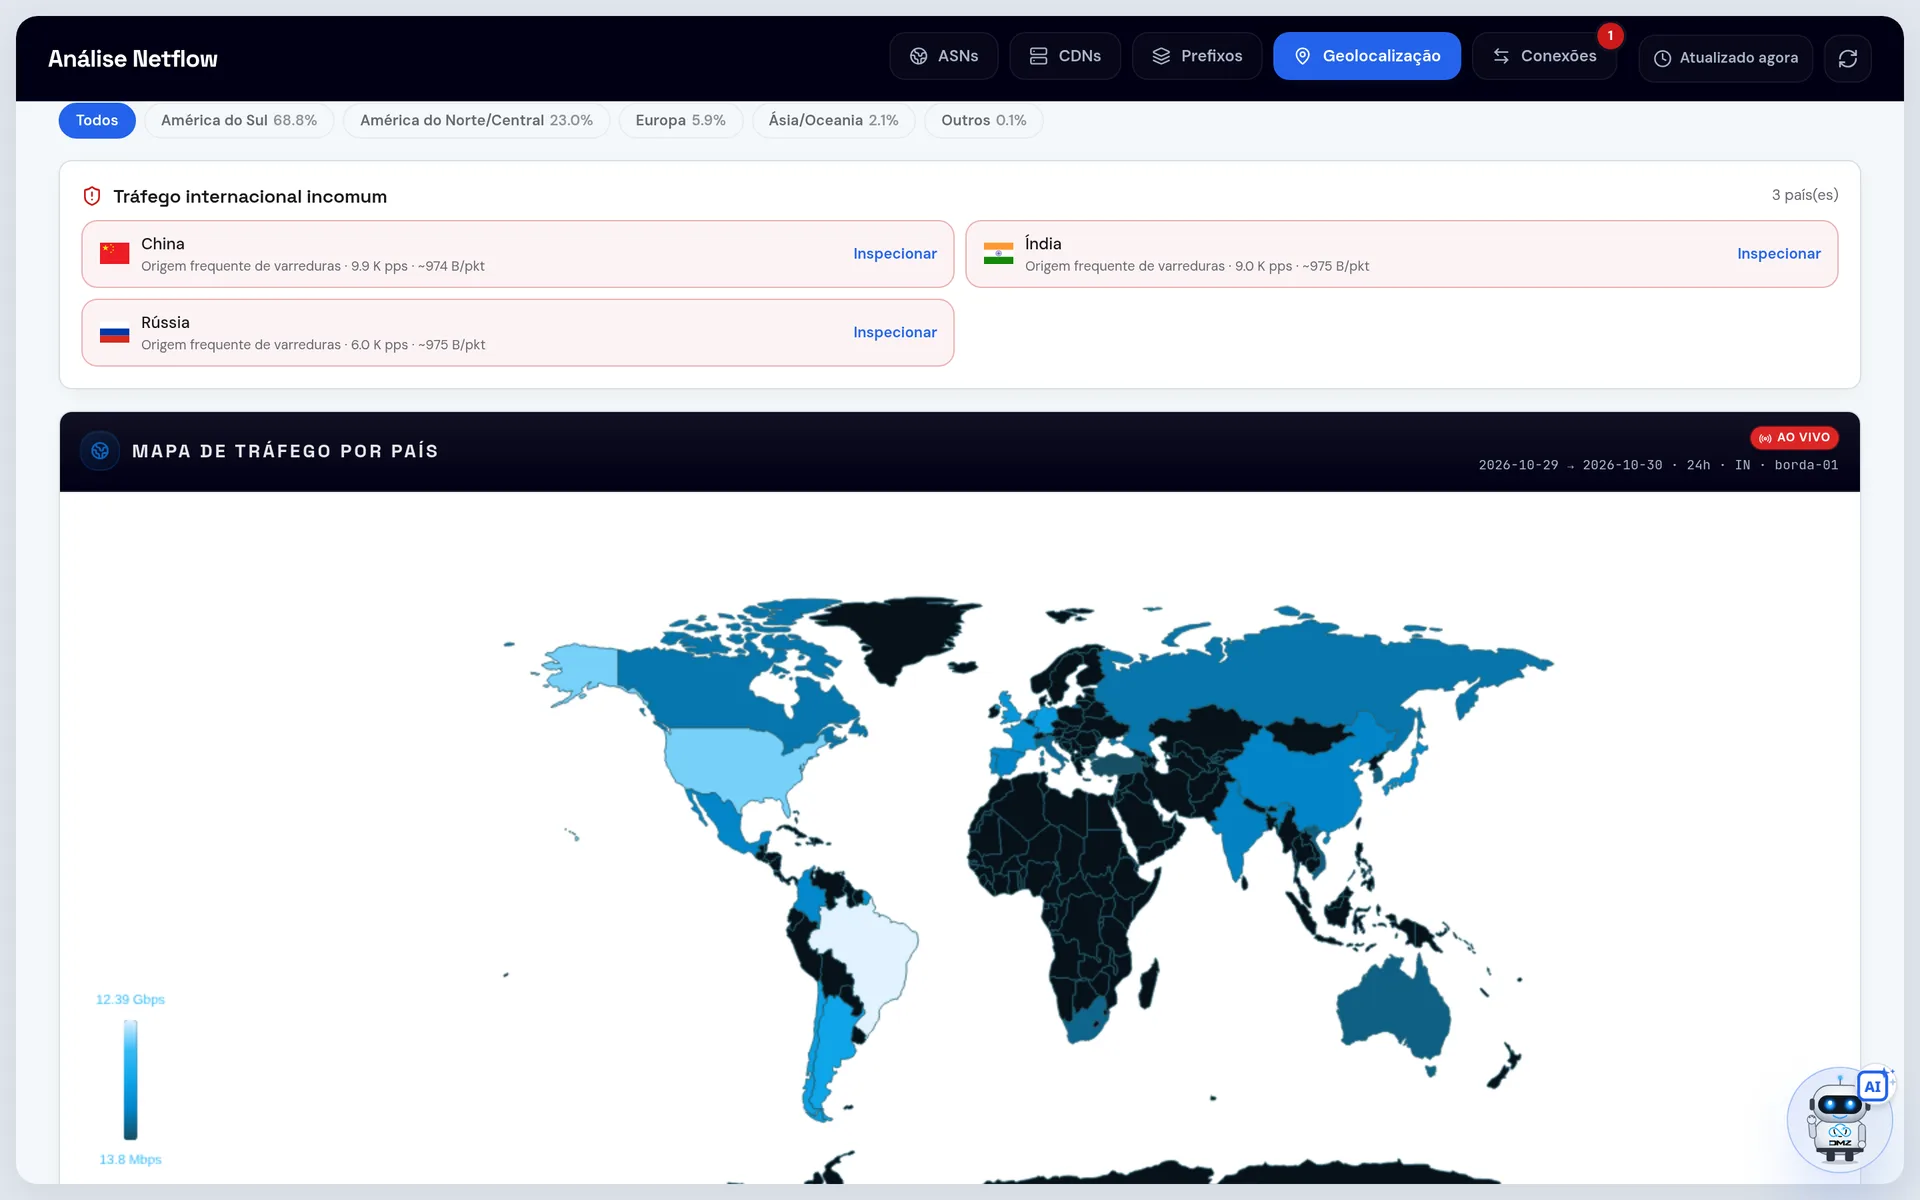Click the Atualizado agora status button
This screenshot has width=1920, height=1200.
click(x=1726, y=58)
